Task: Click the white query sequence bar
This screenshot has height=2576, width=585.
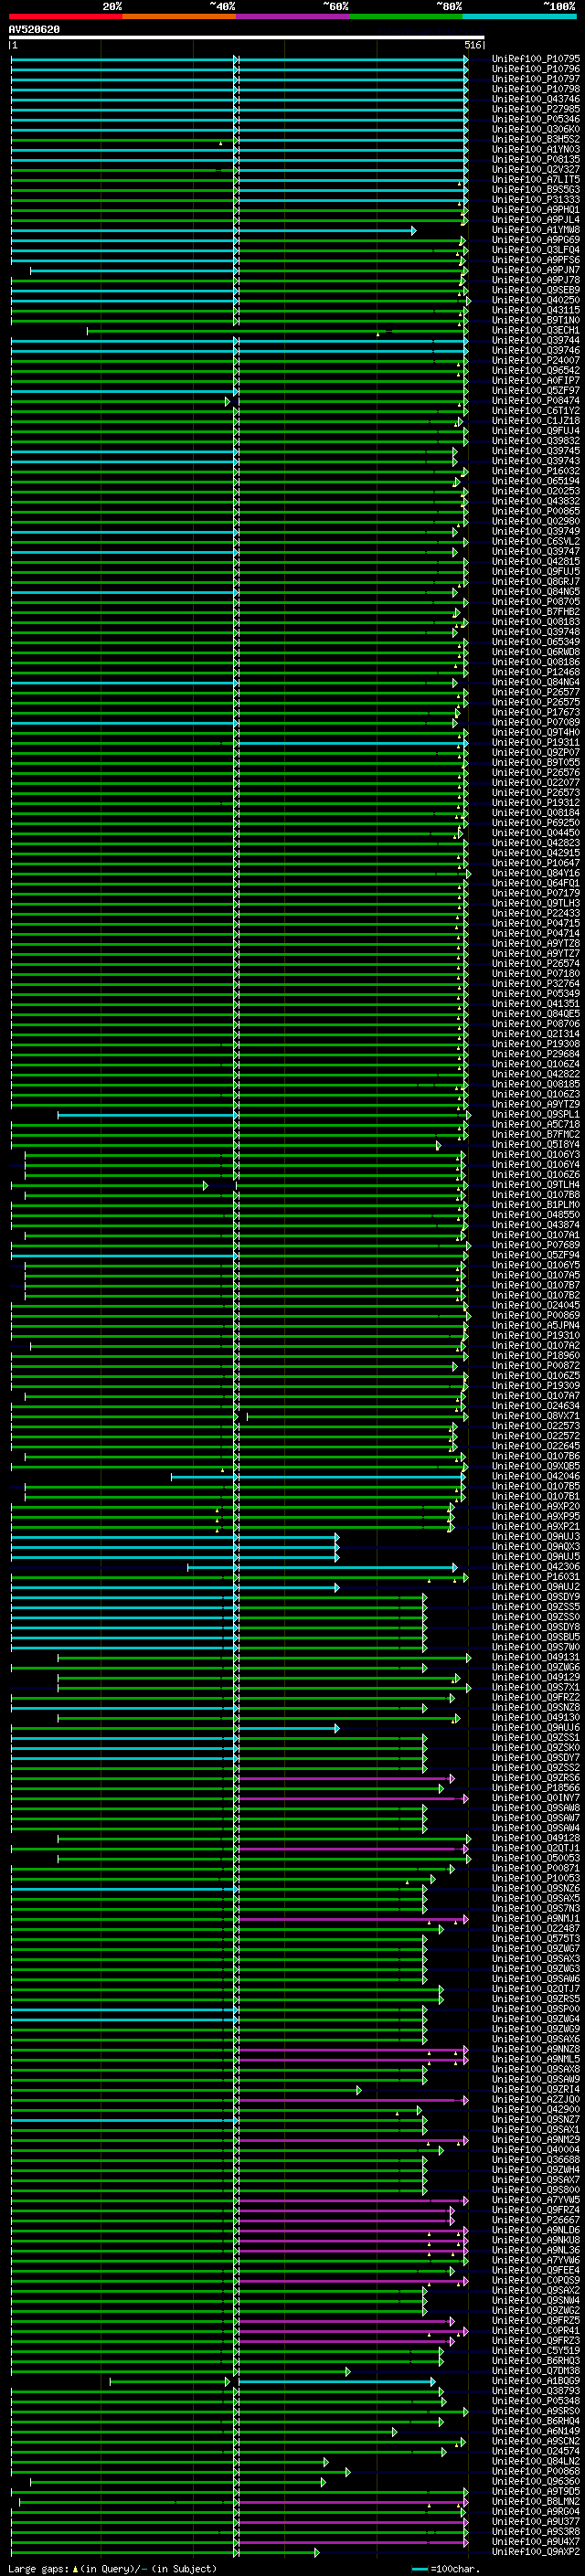Action: coord(246,38)
